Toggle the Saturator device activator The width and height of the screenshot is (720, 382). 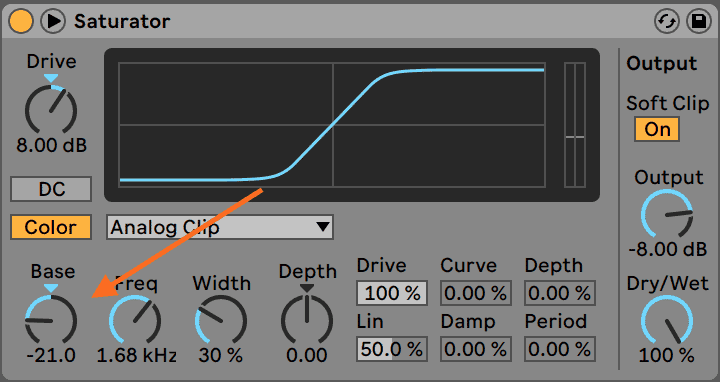21,21
